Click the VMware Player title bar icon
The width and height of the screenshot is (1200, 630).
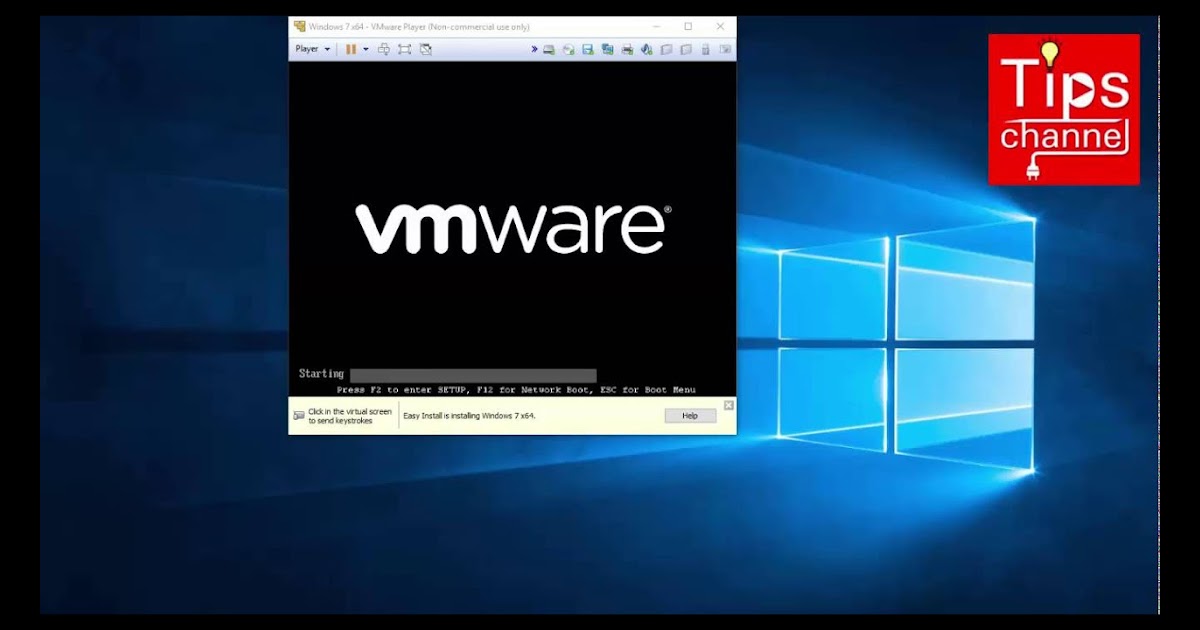(x=299, y=27)
